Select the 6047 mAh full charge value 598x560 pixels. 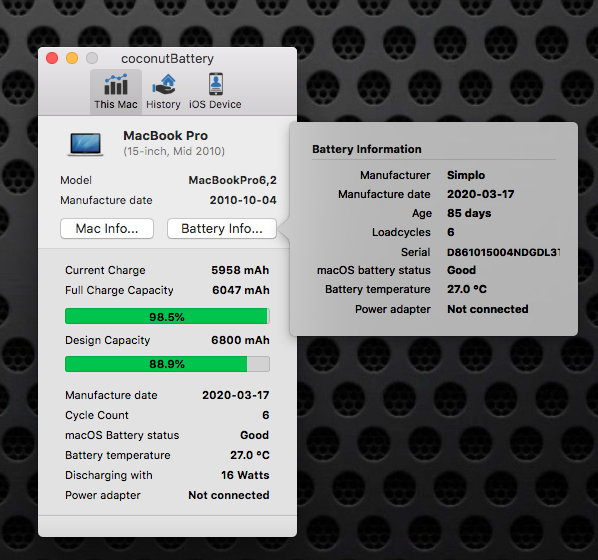pyautogui.click(x=241, y=290)
